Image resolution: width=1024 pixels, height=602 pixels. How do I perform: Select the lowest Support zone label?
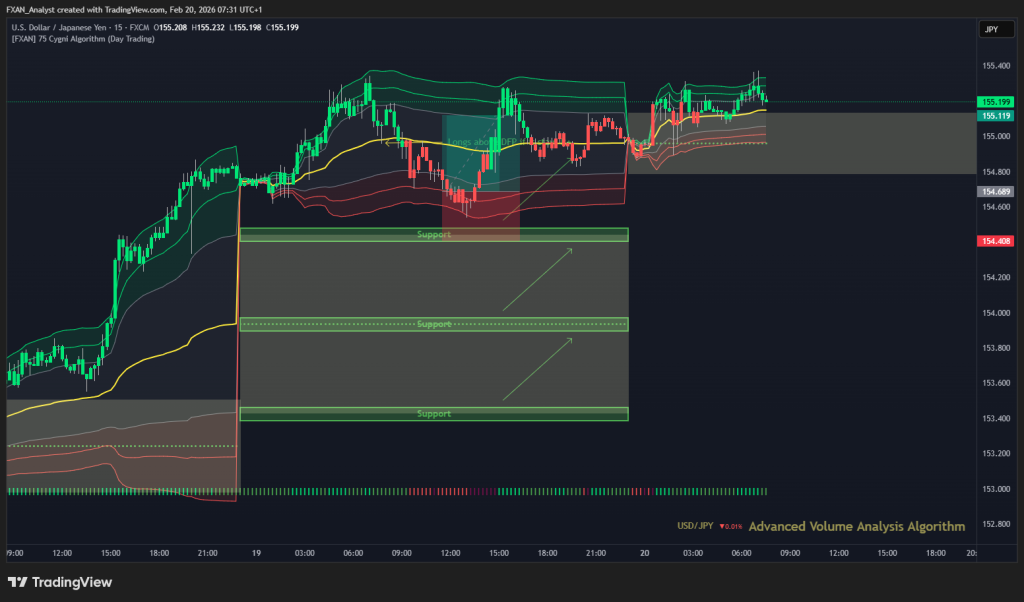tap(434, 414)
